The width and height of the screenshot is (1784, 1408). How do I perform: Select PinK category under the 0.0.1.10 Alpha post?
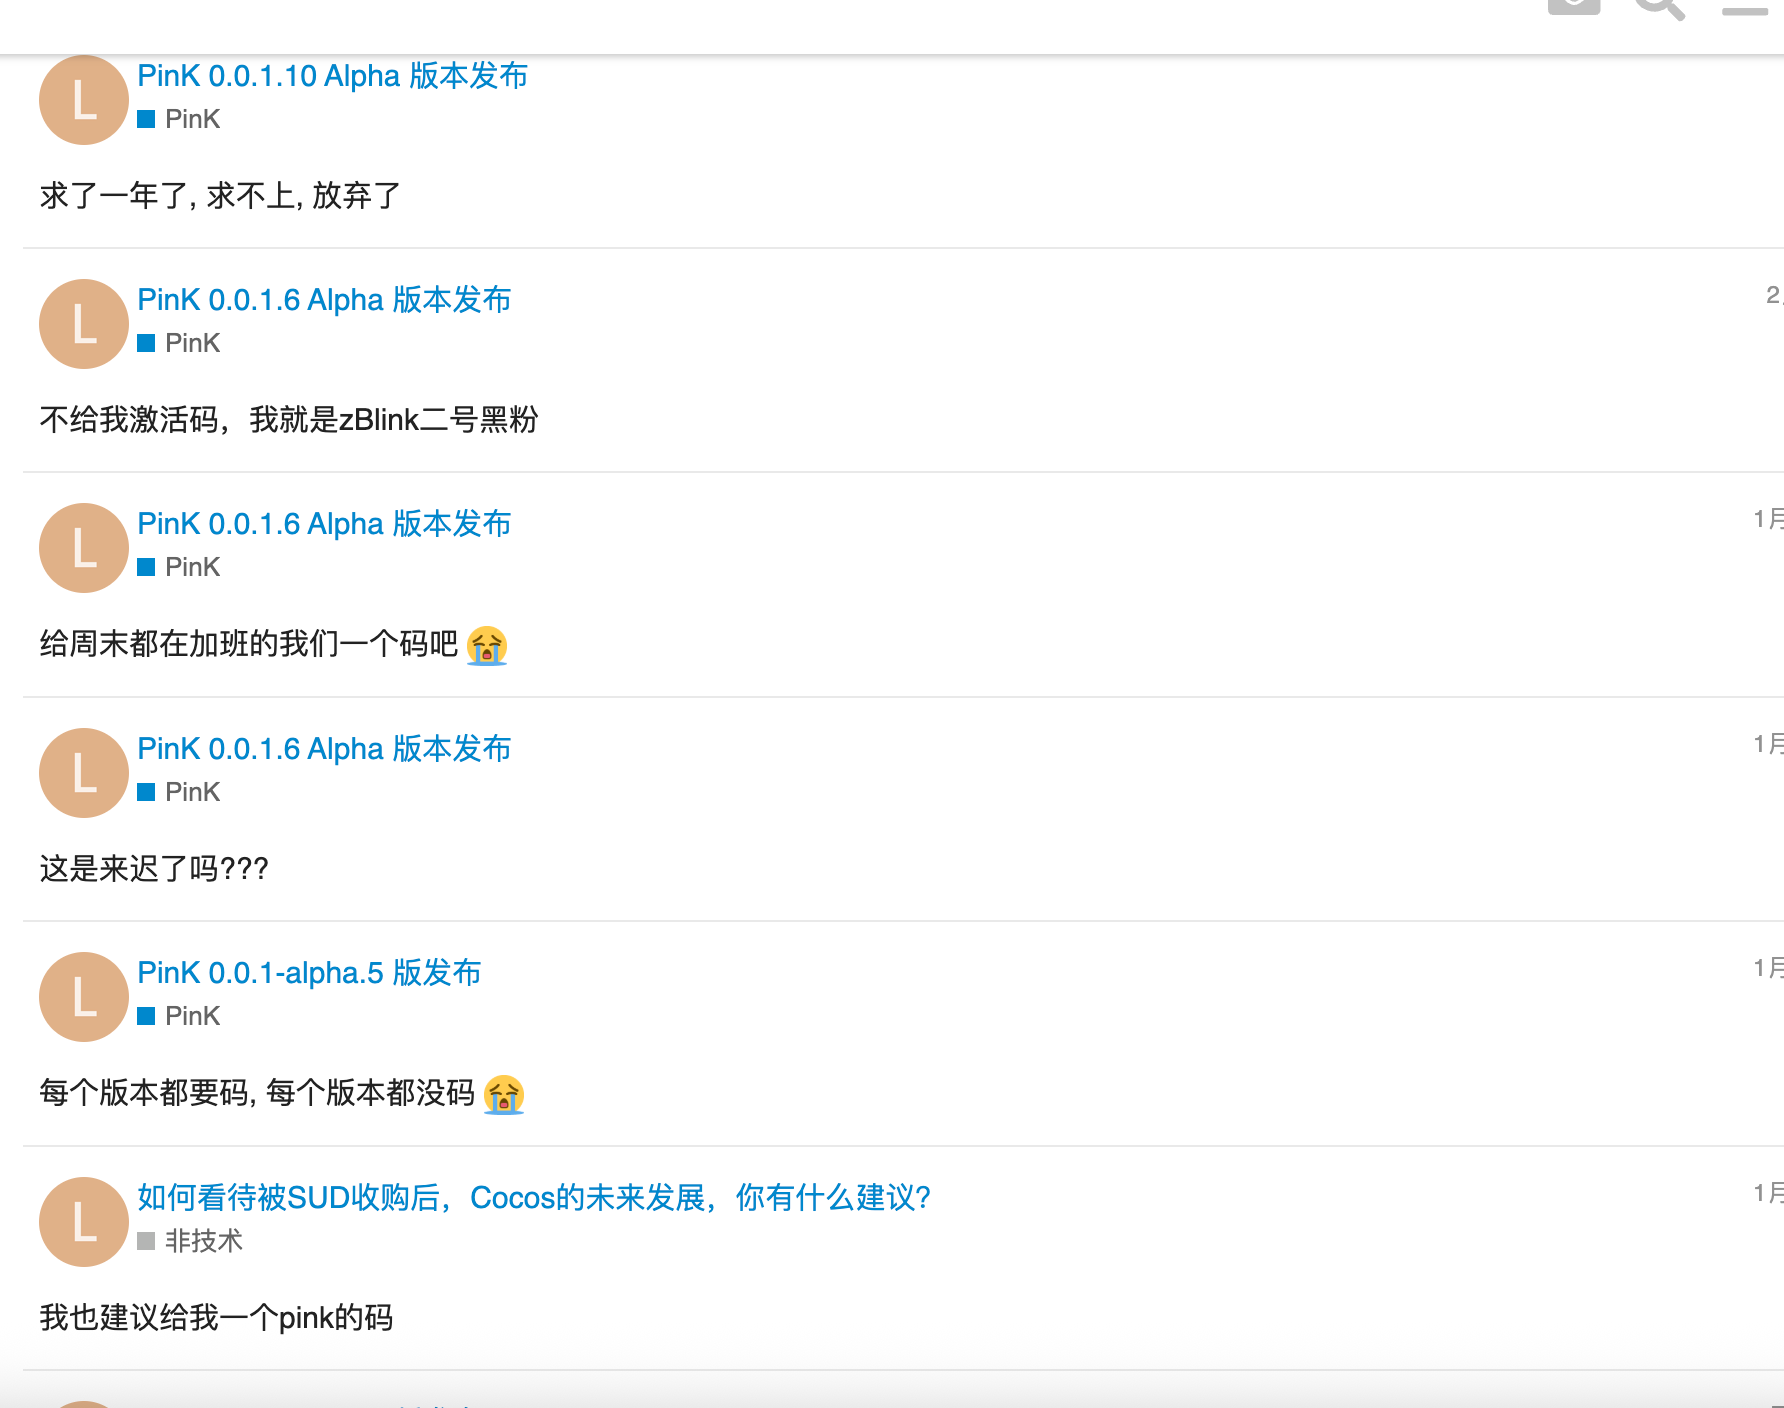pyautogui.click(x=179, y=119)
